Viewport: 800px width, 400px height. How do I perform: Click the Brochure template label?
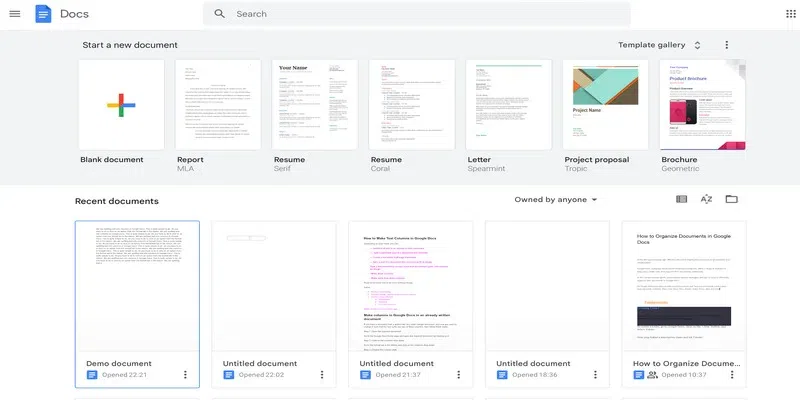679,160
